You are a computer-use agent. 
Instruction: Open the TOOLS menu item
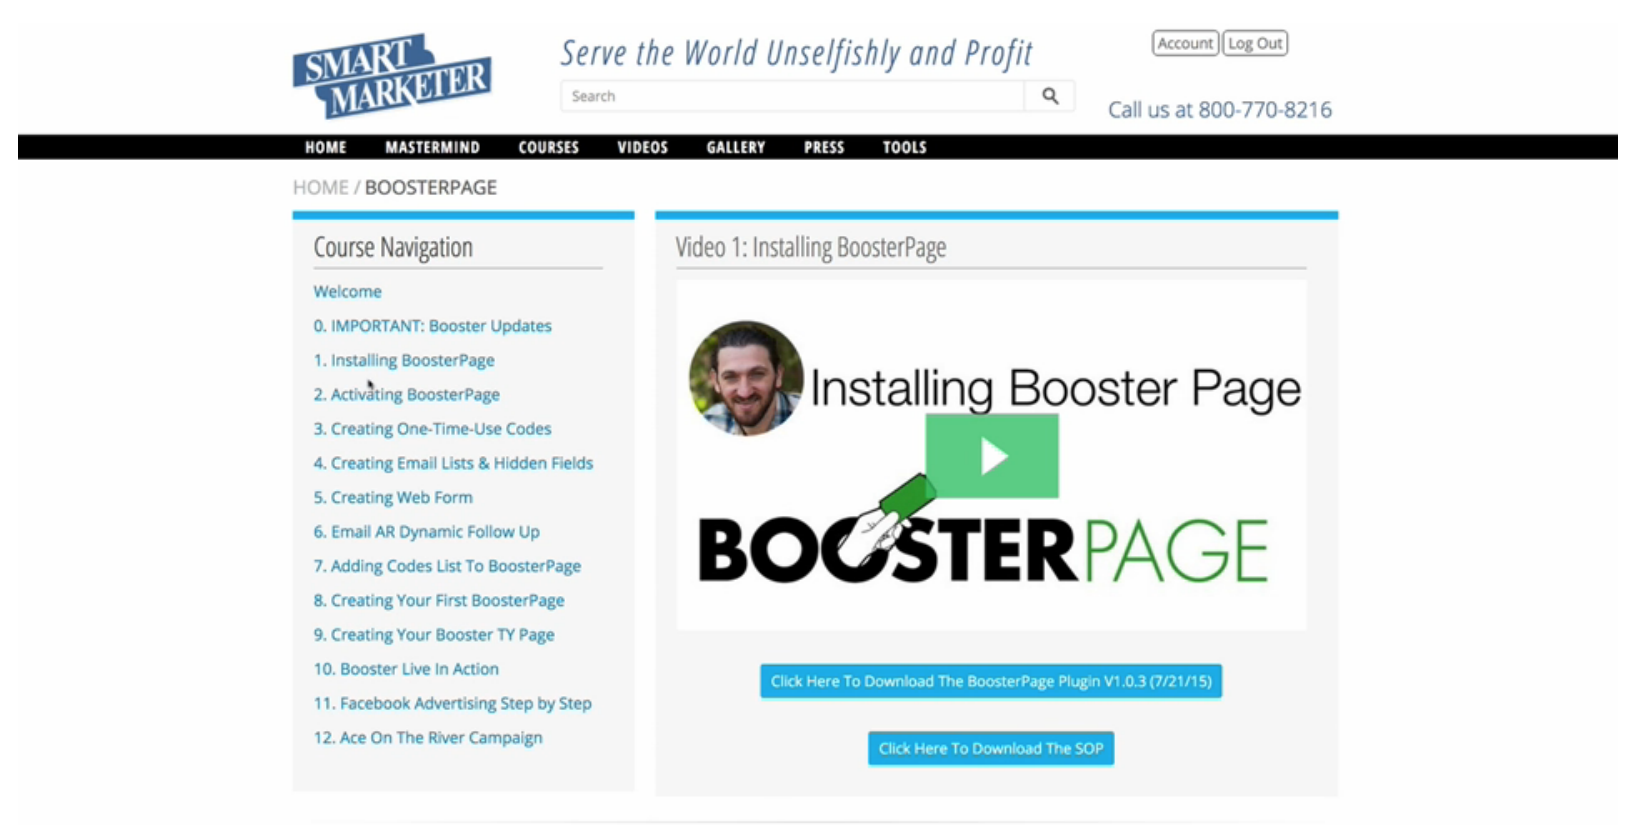(904, 147)
